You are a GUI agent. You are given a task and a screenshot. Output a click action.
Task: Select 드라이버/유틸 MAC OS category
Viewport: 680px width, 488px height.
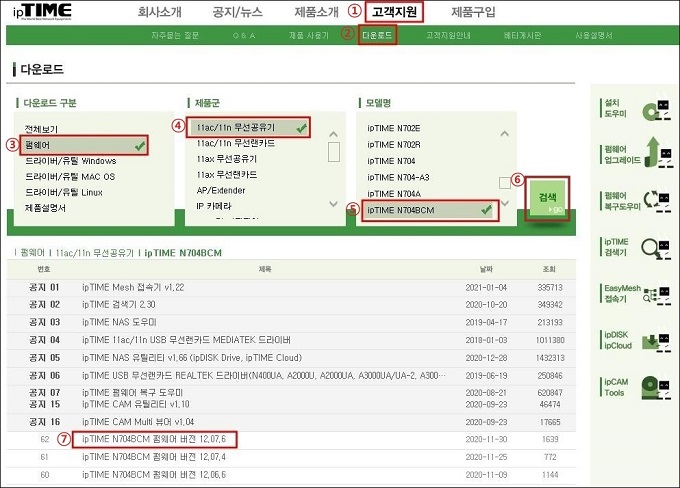(70, 177)
